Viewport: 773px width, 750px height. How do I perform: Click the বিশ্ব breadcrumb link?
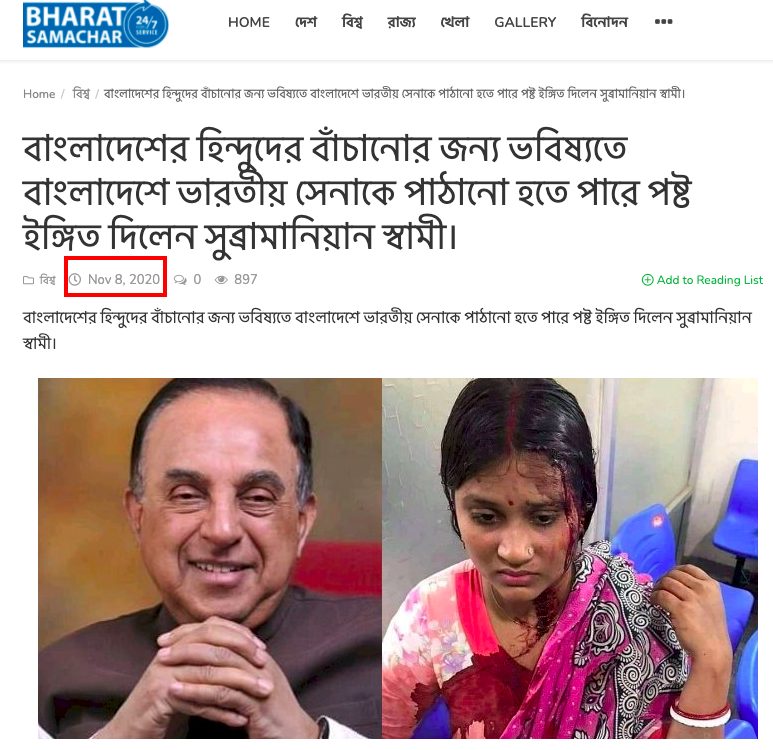click(81, 93)
